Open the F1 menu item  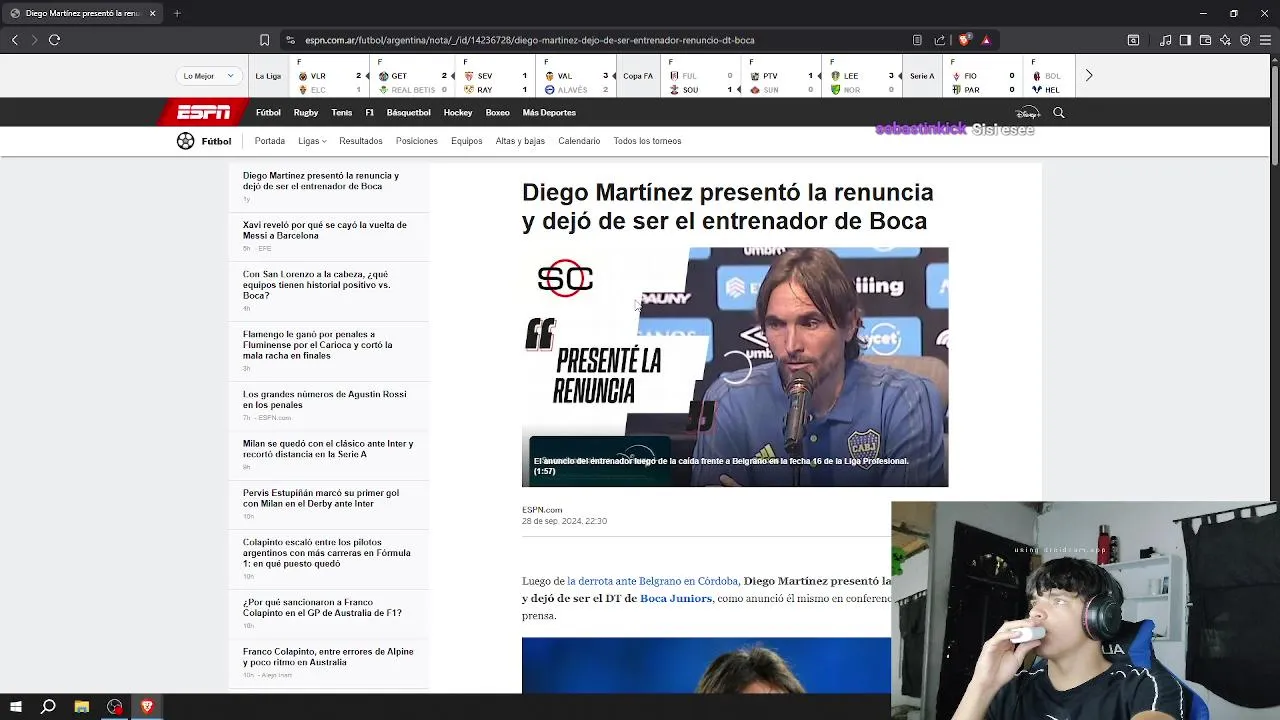click(370, 113)
